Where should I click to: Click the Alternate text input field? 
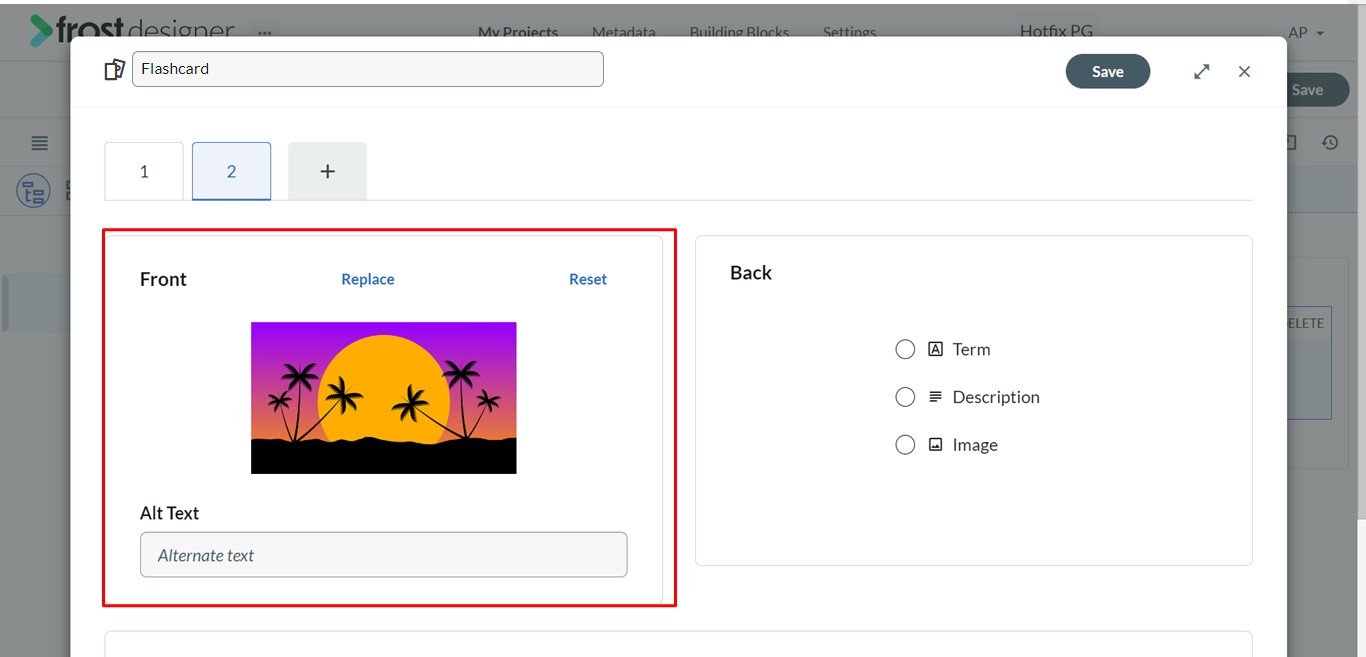384,555
